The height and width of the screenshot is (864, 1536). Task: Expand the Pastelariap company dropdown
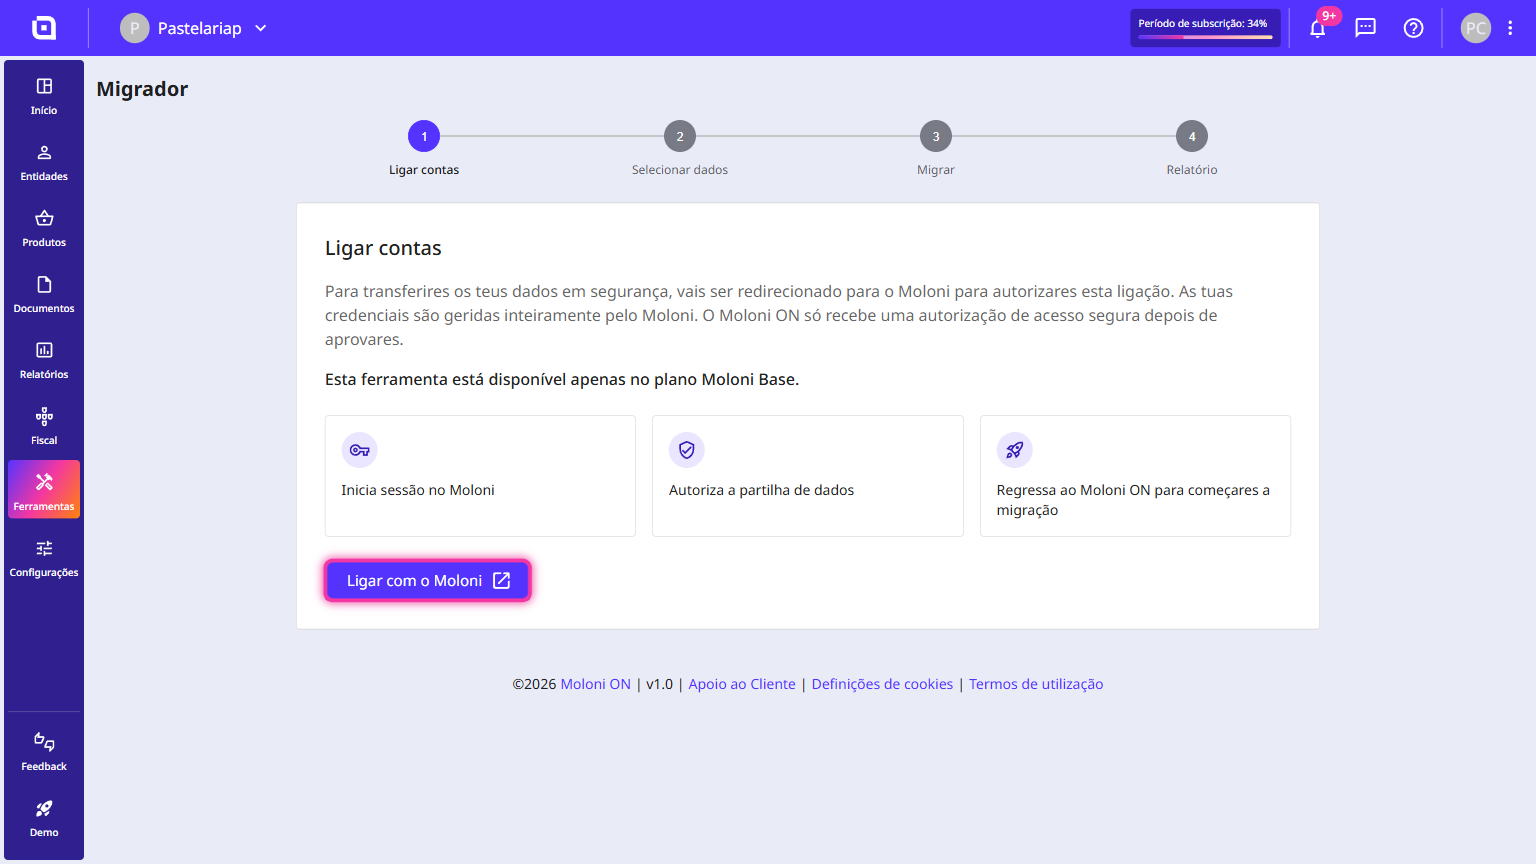[x=261, y=28]
